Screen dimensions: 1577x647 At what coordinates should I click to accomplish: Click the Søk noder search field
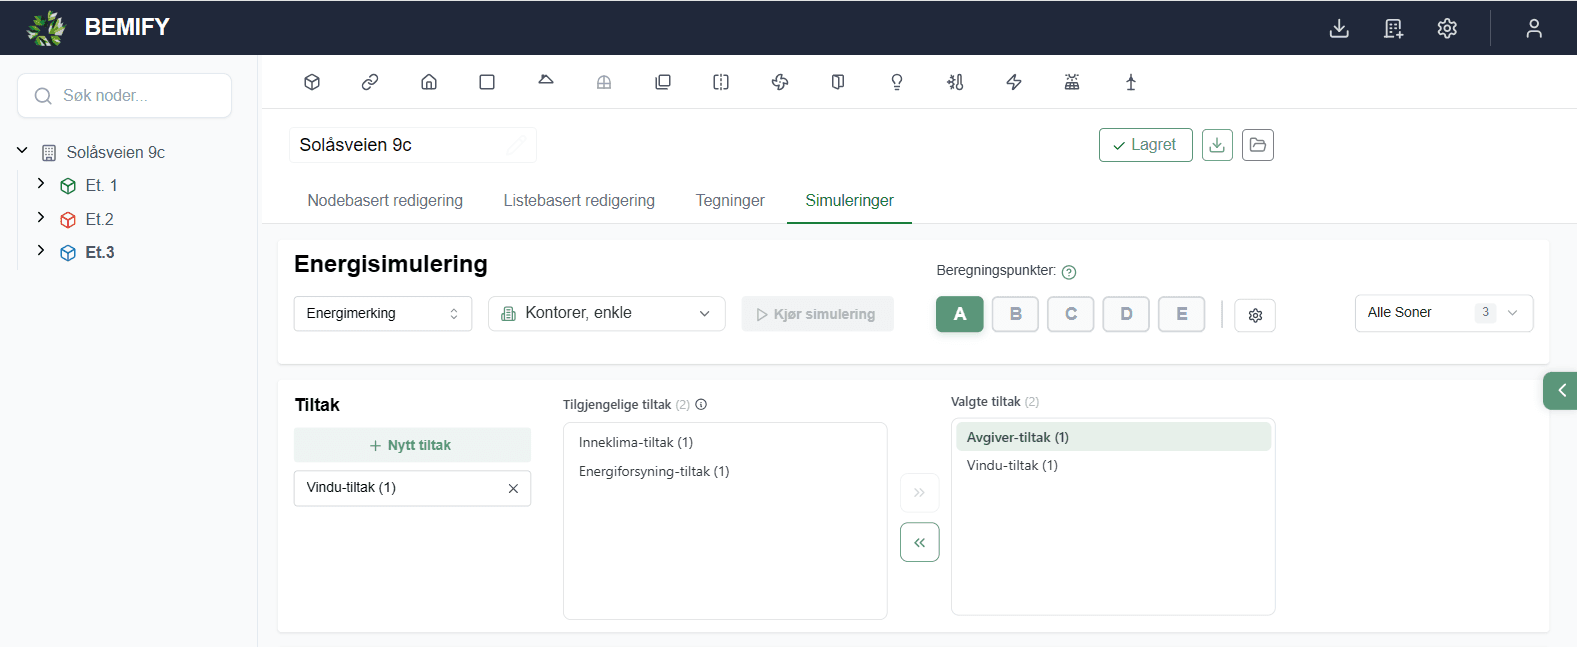125,96
